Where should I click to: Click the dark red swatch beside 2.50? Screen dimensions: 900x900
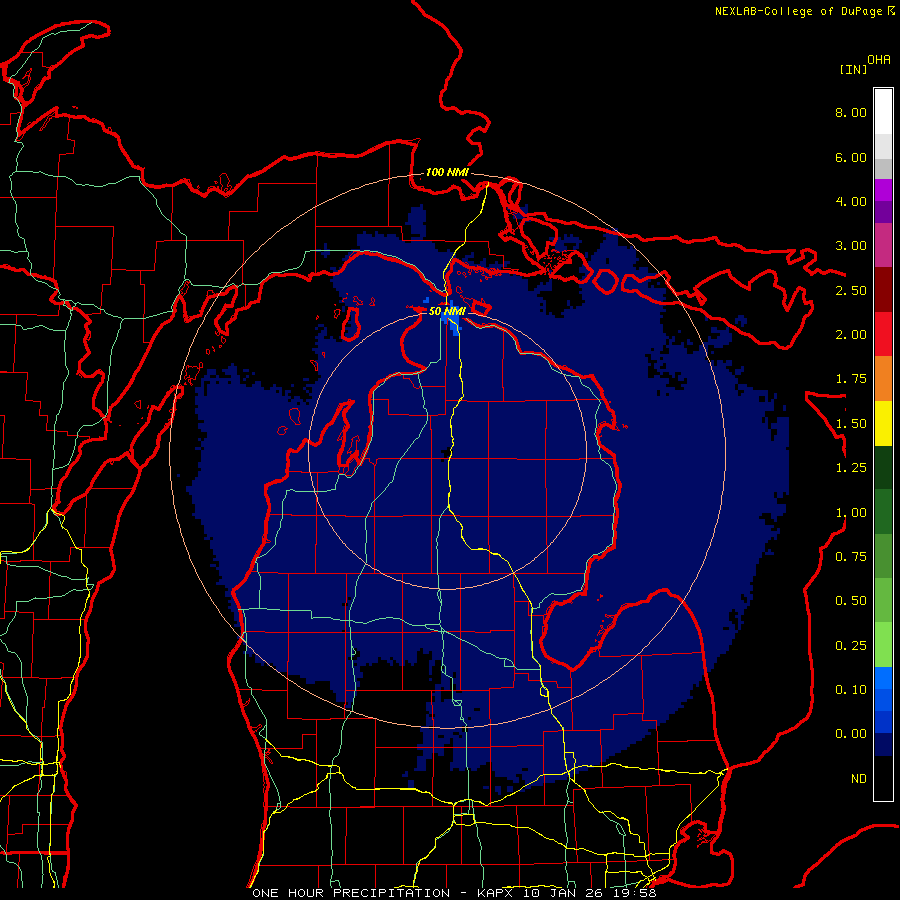[883, 290]
